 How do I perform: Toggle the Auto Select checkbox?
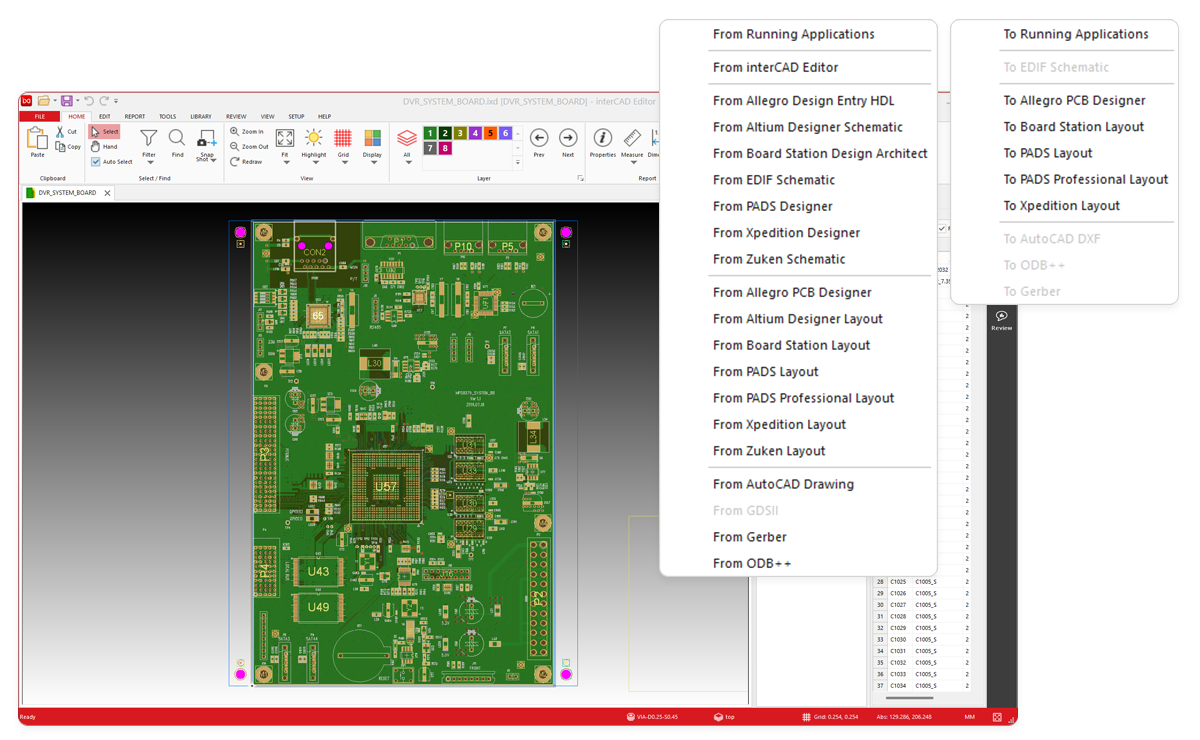click(x=96, y=161)
